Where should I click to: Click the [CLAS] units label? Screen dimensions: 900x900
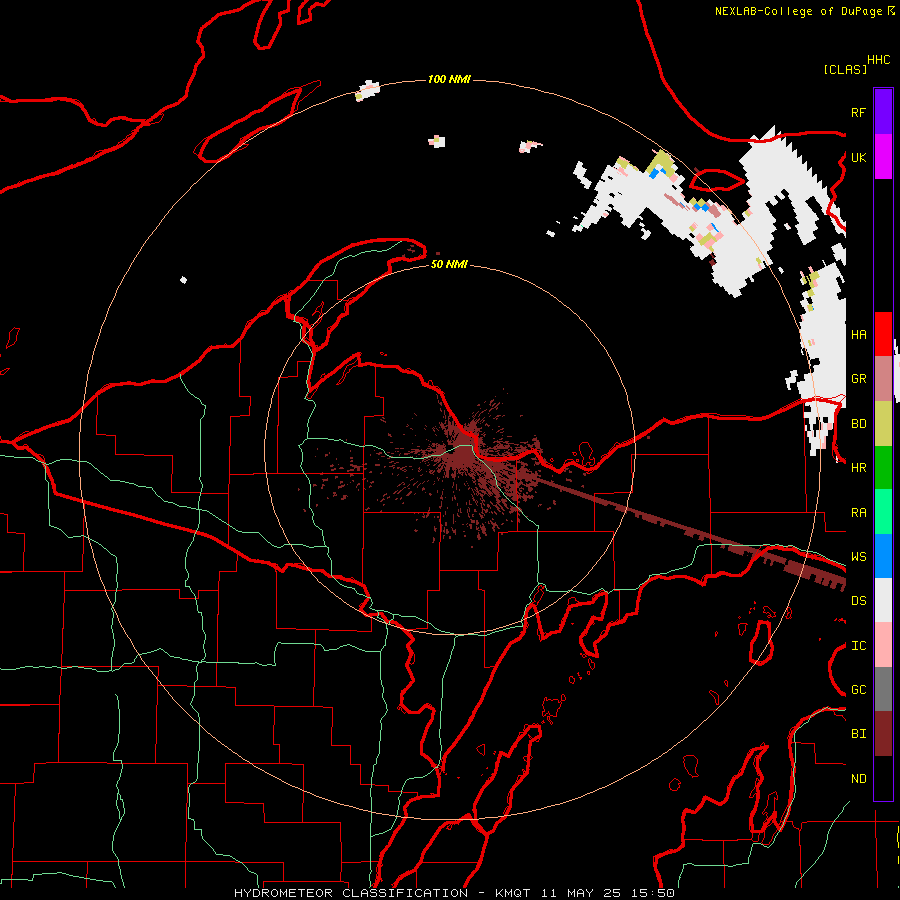click(844, 69)
